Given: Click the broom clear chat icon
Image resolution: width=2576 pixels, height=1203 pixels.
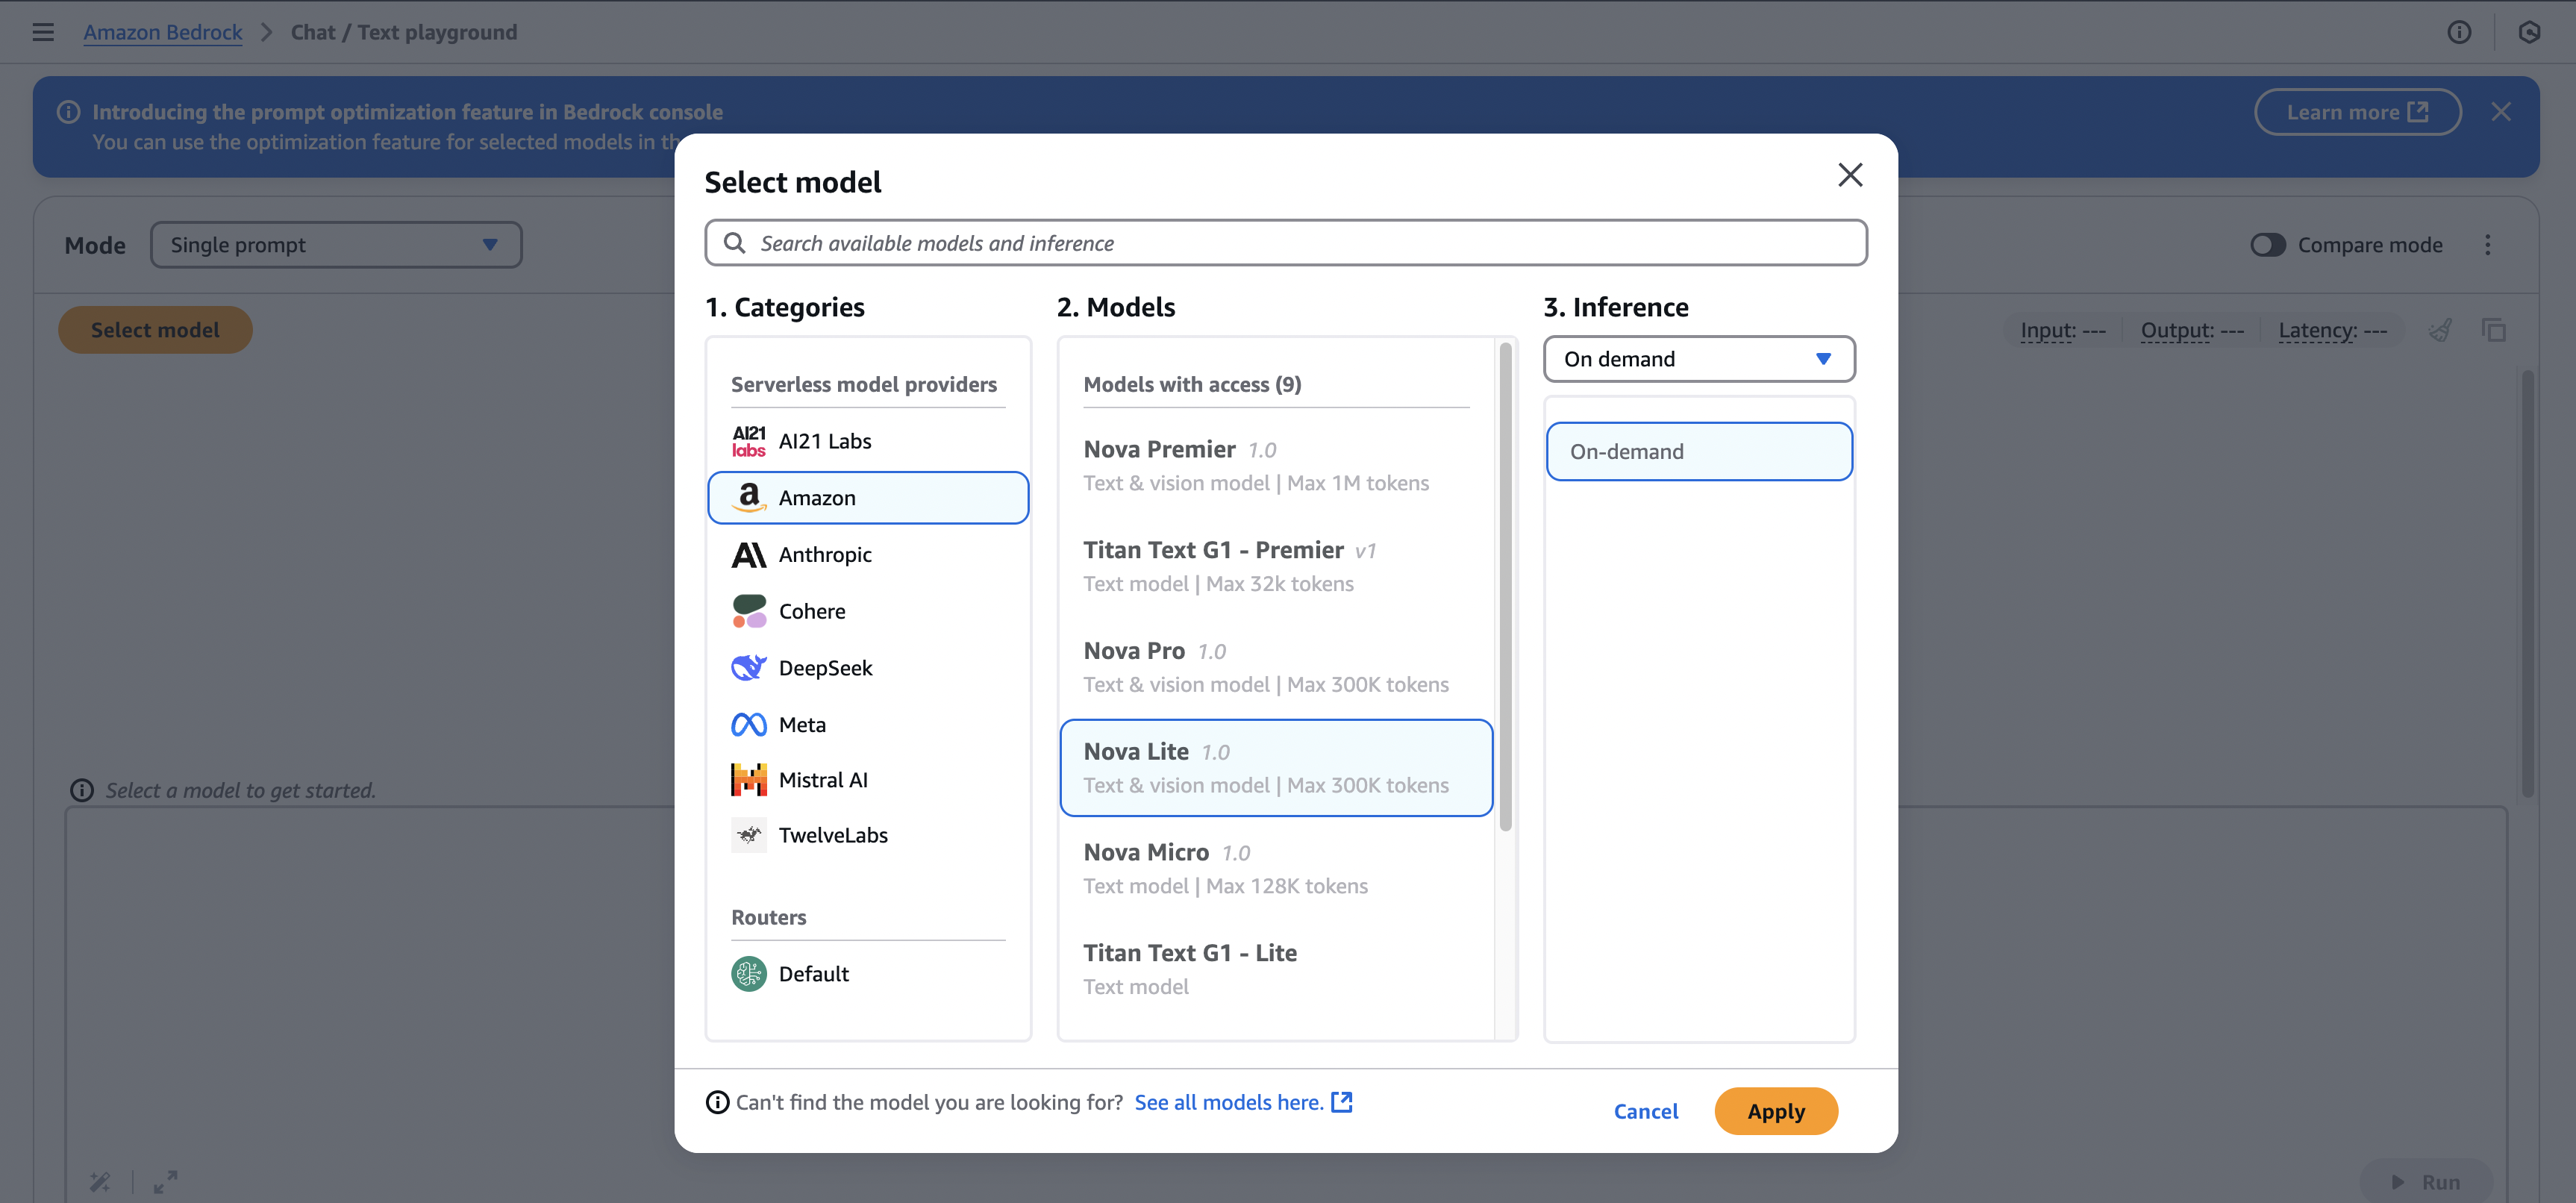Looking at the screenshot, I should (x=2440, y=330).
